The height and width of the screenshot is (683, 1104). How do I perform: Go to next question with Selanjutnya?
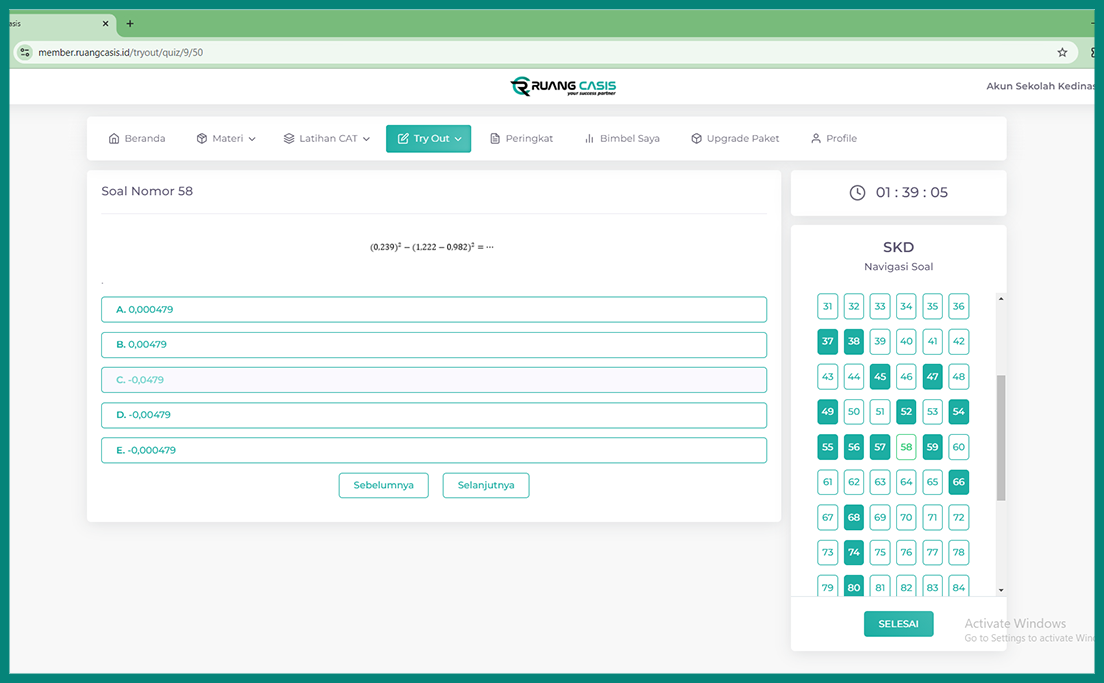486,486
